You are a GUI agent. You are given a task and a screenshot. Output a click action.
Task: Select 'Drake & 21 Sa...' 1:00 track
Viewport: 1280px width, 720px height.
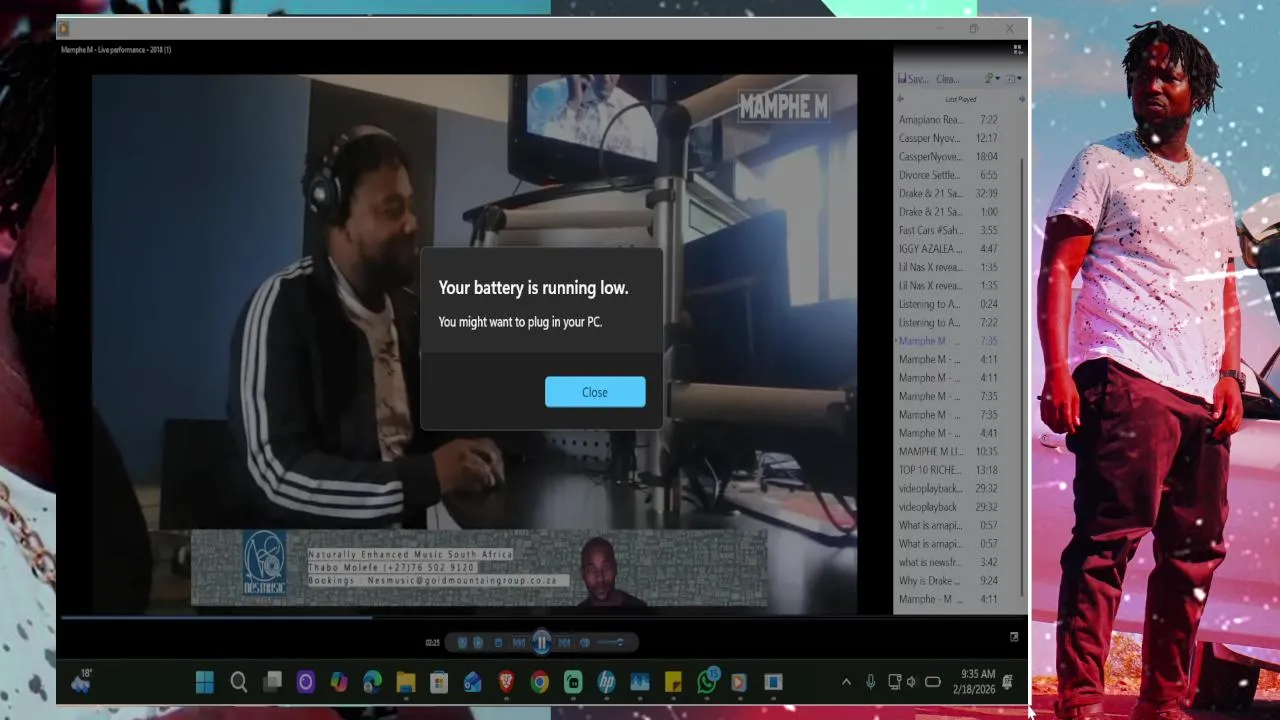[x=948, y=212]
